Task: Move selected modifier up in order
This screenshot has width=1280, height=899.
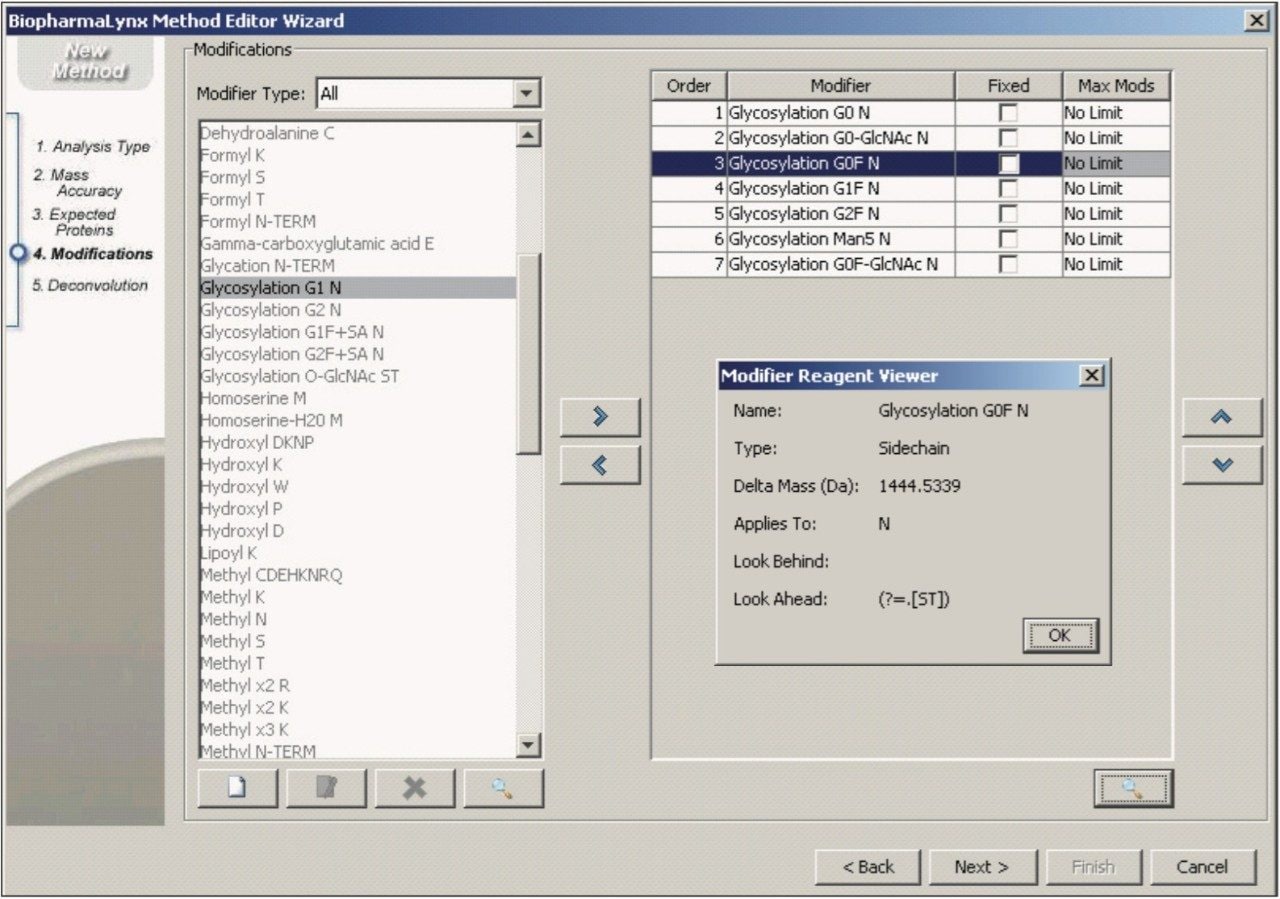Action: pos(1222,418)
